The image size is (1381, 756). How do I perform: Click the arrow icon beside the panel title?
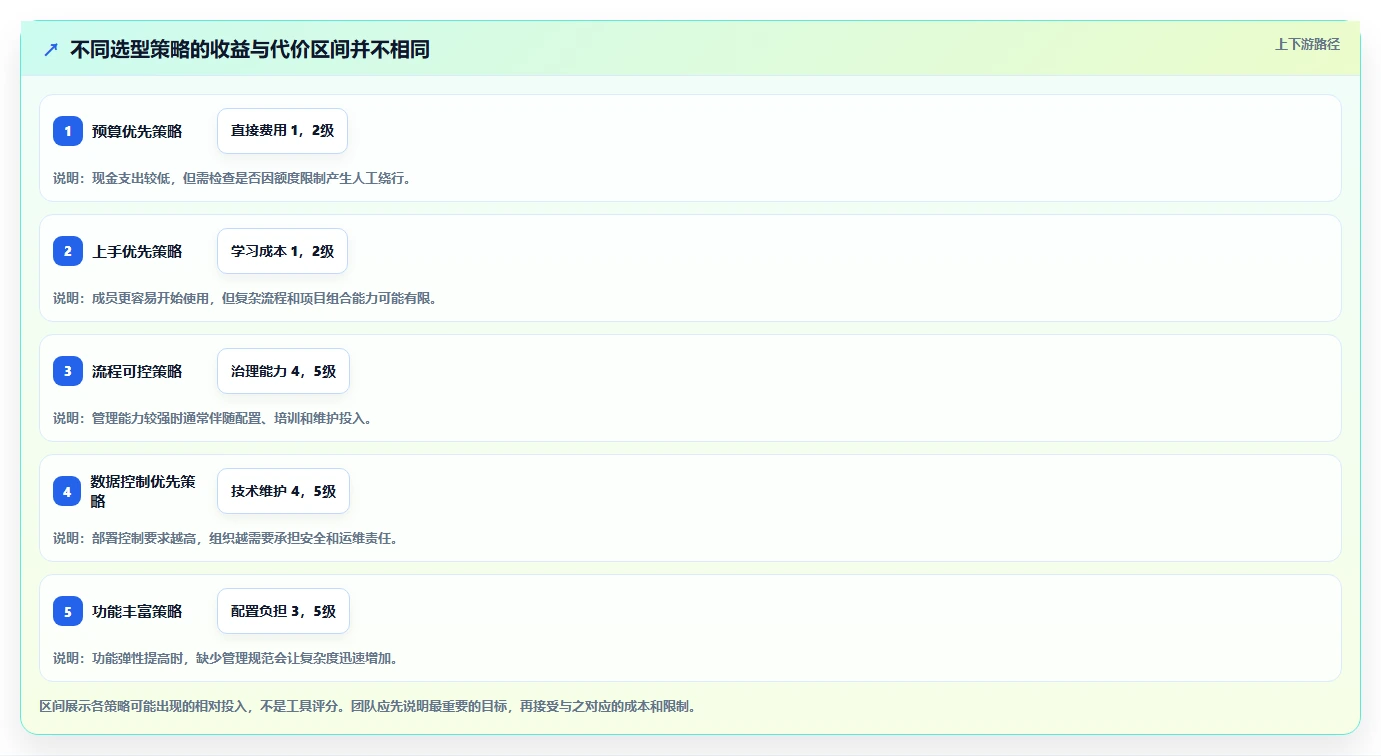(51, 49)
